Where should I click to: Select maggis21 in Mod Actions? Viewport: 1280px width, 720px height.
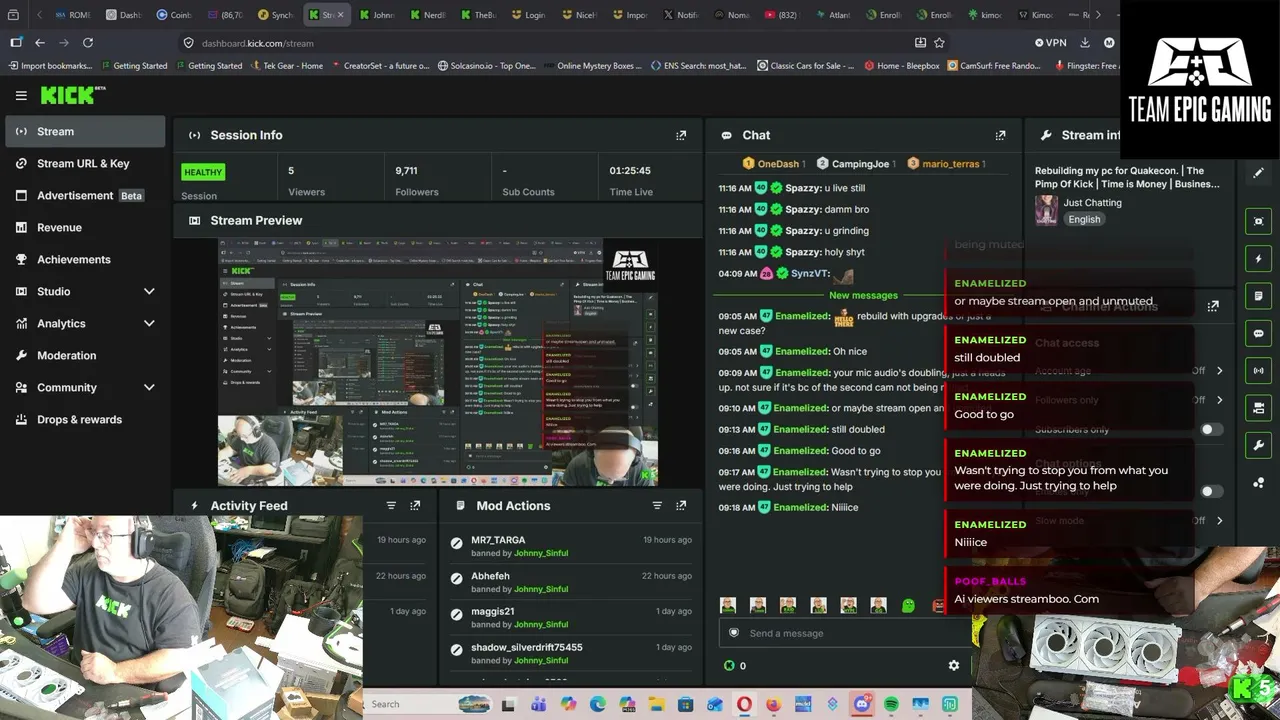(493, 611)
